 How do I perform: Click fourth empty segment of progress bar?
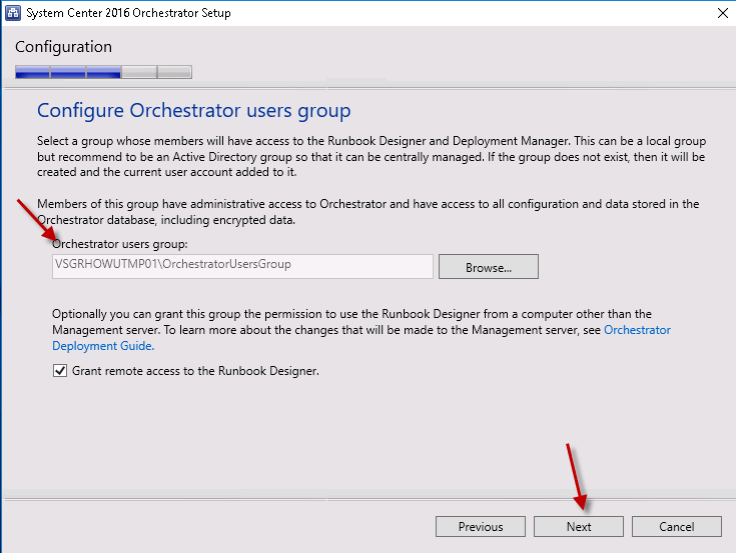click(139, 72)
